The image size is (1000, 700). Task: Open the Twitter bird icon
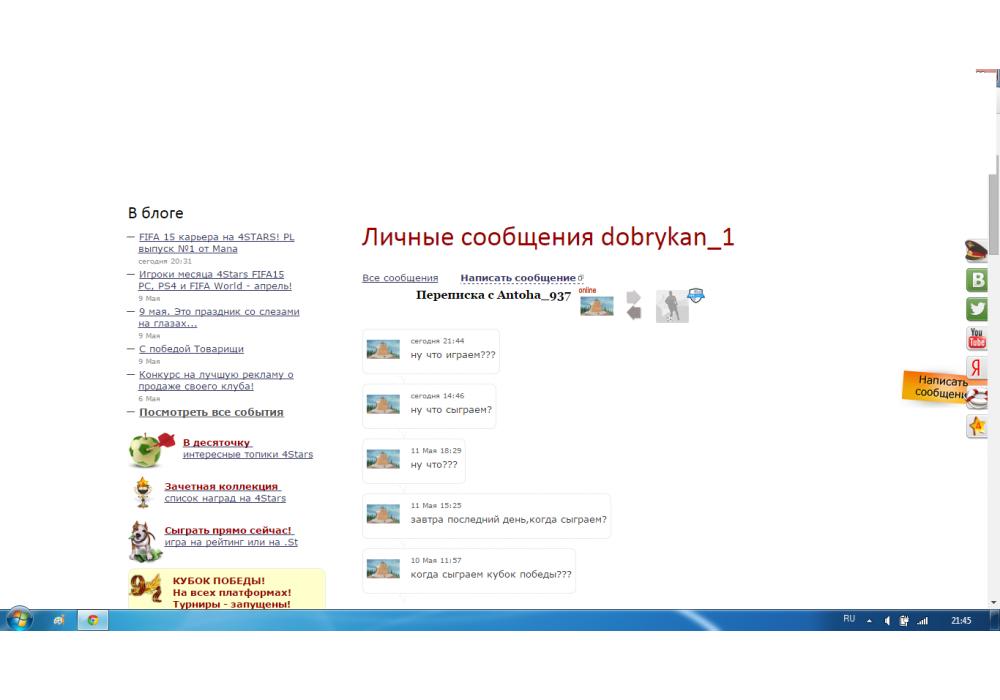coord(977,309)
